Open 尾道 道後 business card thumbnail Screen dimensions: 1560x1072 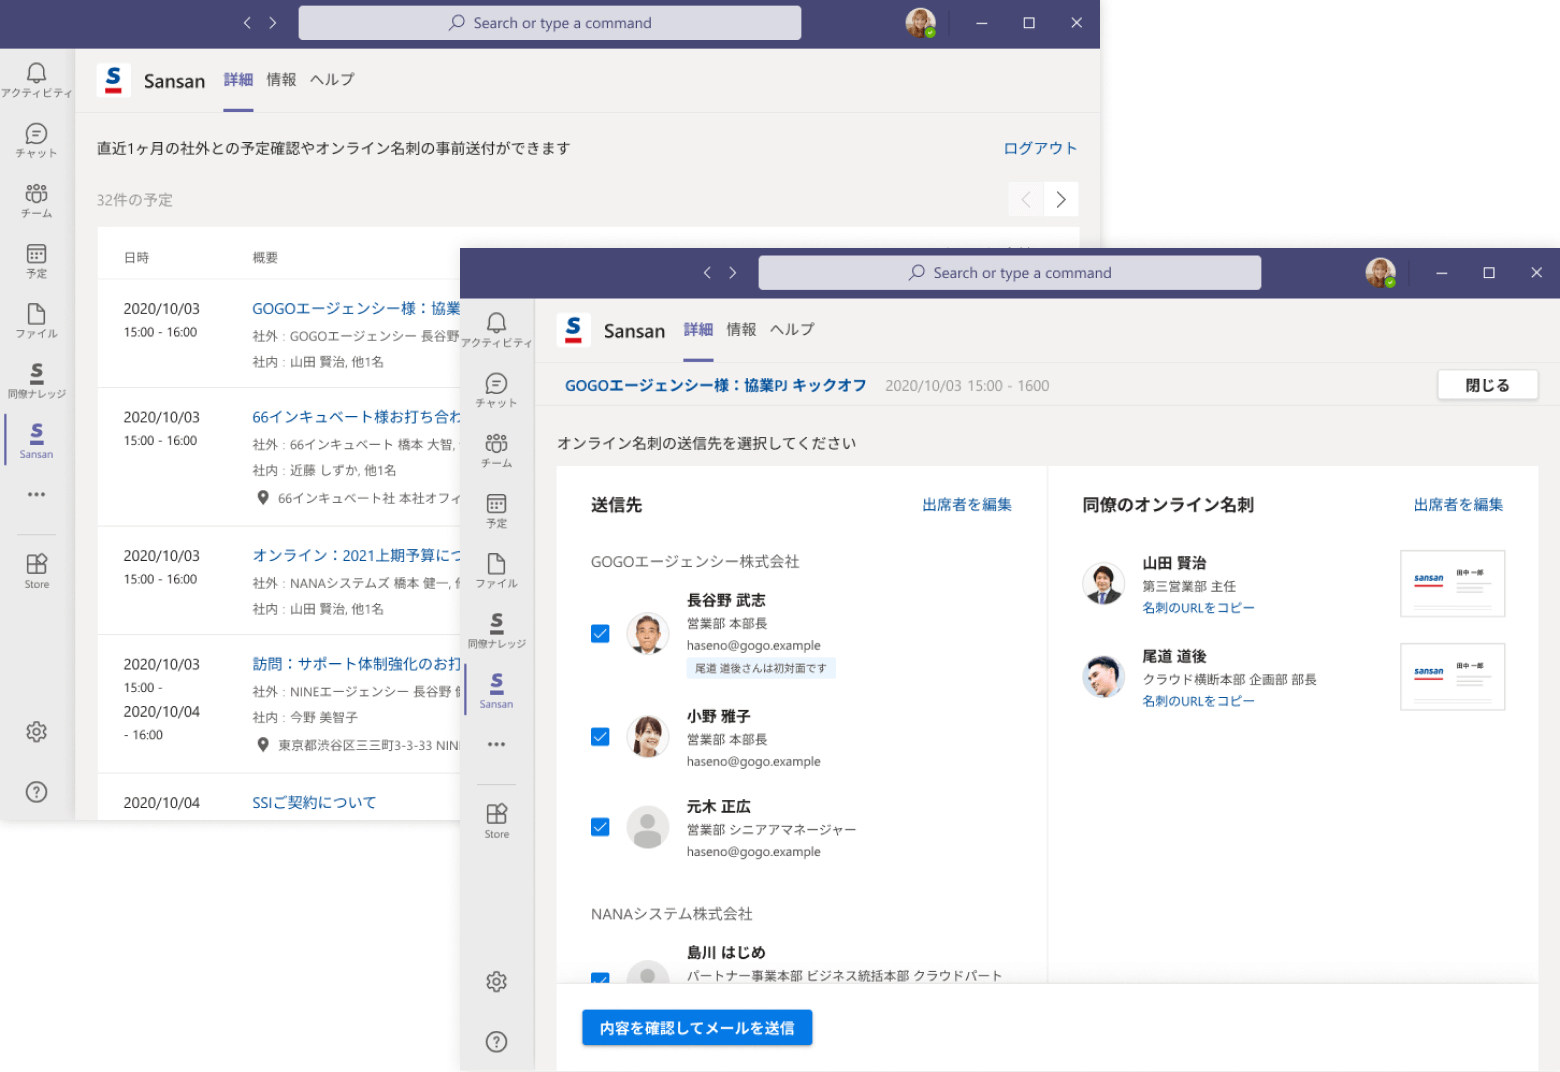pos(1452,677)
